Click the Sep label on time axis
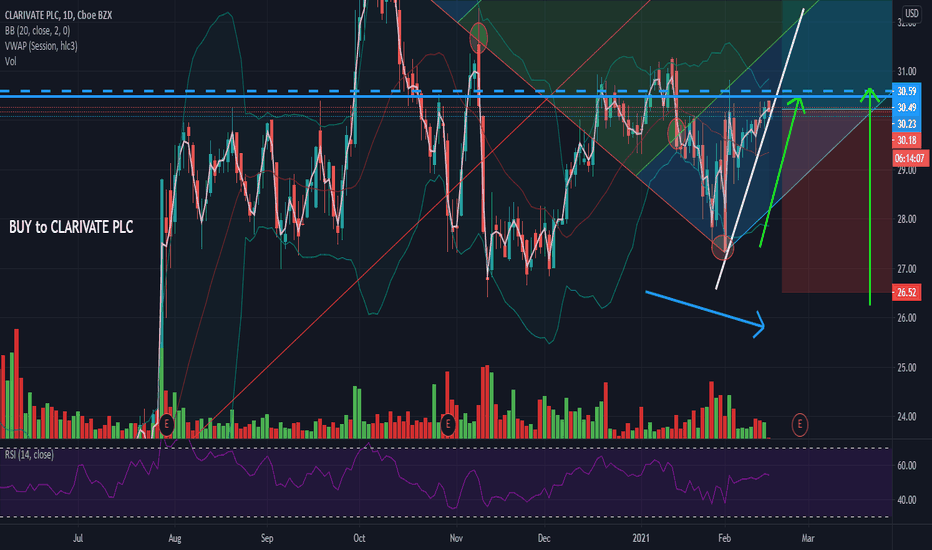The height and width of the screenshot is (550, 932). click(267, 538)
